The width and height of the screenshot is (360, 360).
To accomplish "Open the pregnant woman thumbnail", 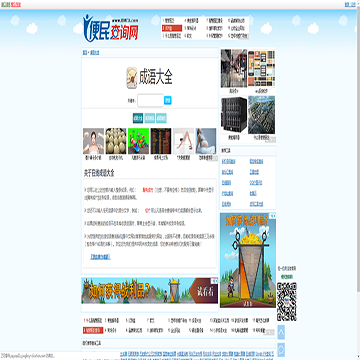I will point(206,141).
